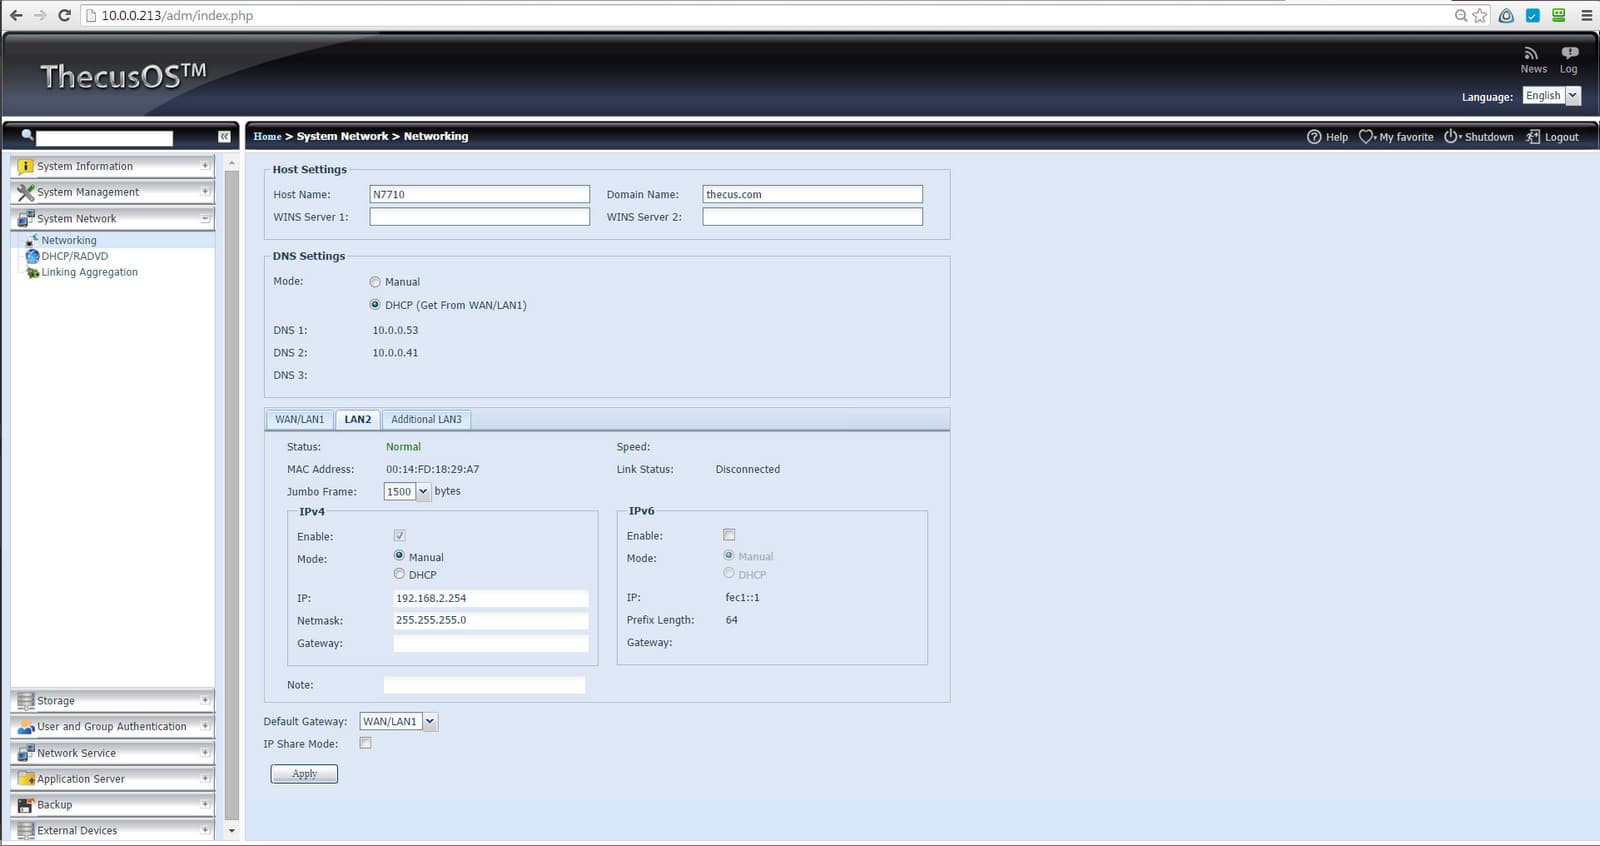This screenshot has height=846, width=1600.
Task: Click the Logout icon
Action: tap(1533, 137)
